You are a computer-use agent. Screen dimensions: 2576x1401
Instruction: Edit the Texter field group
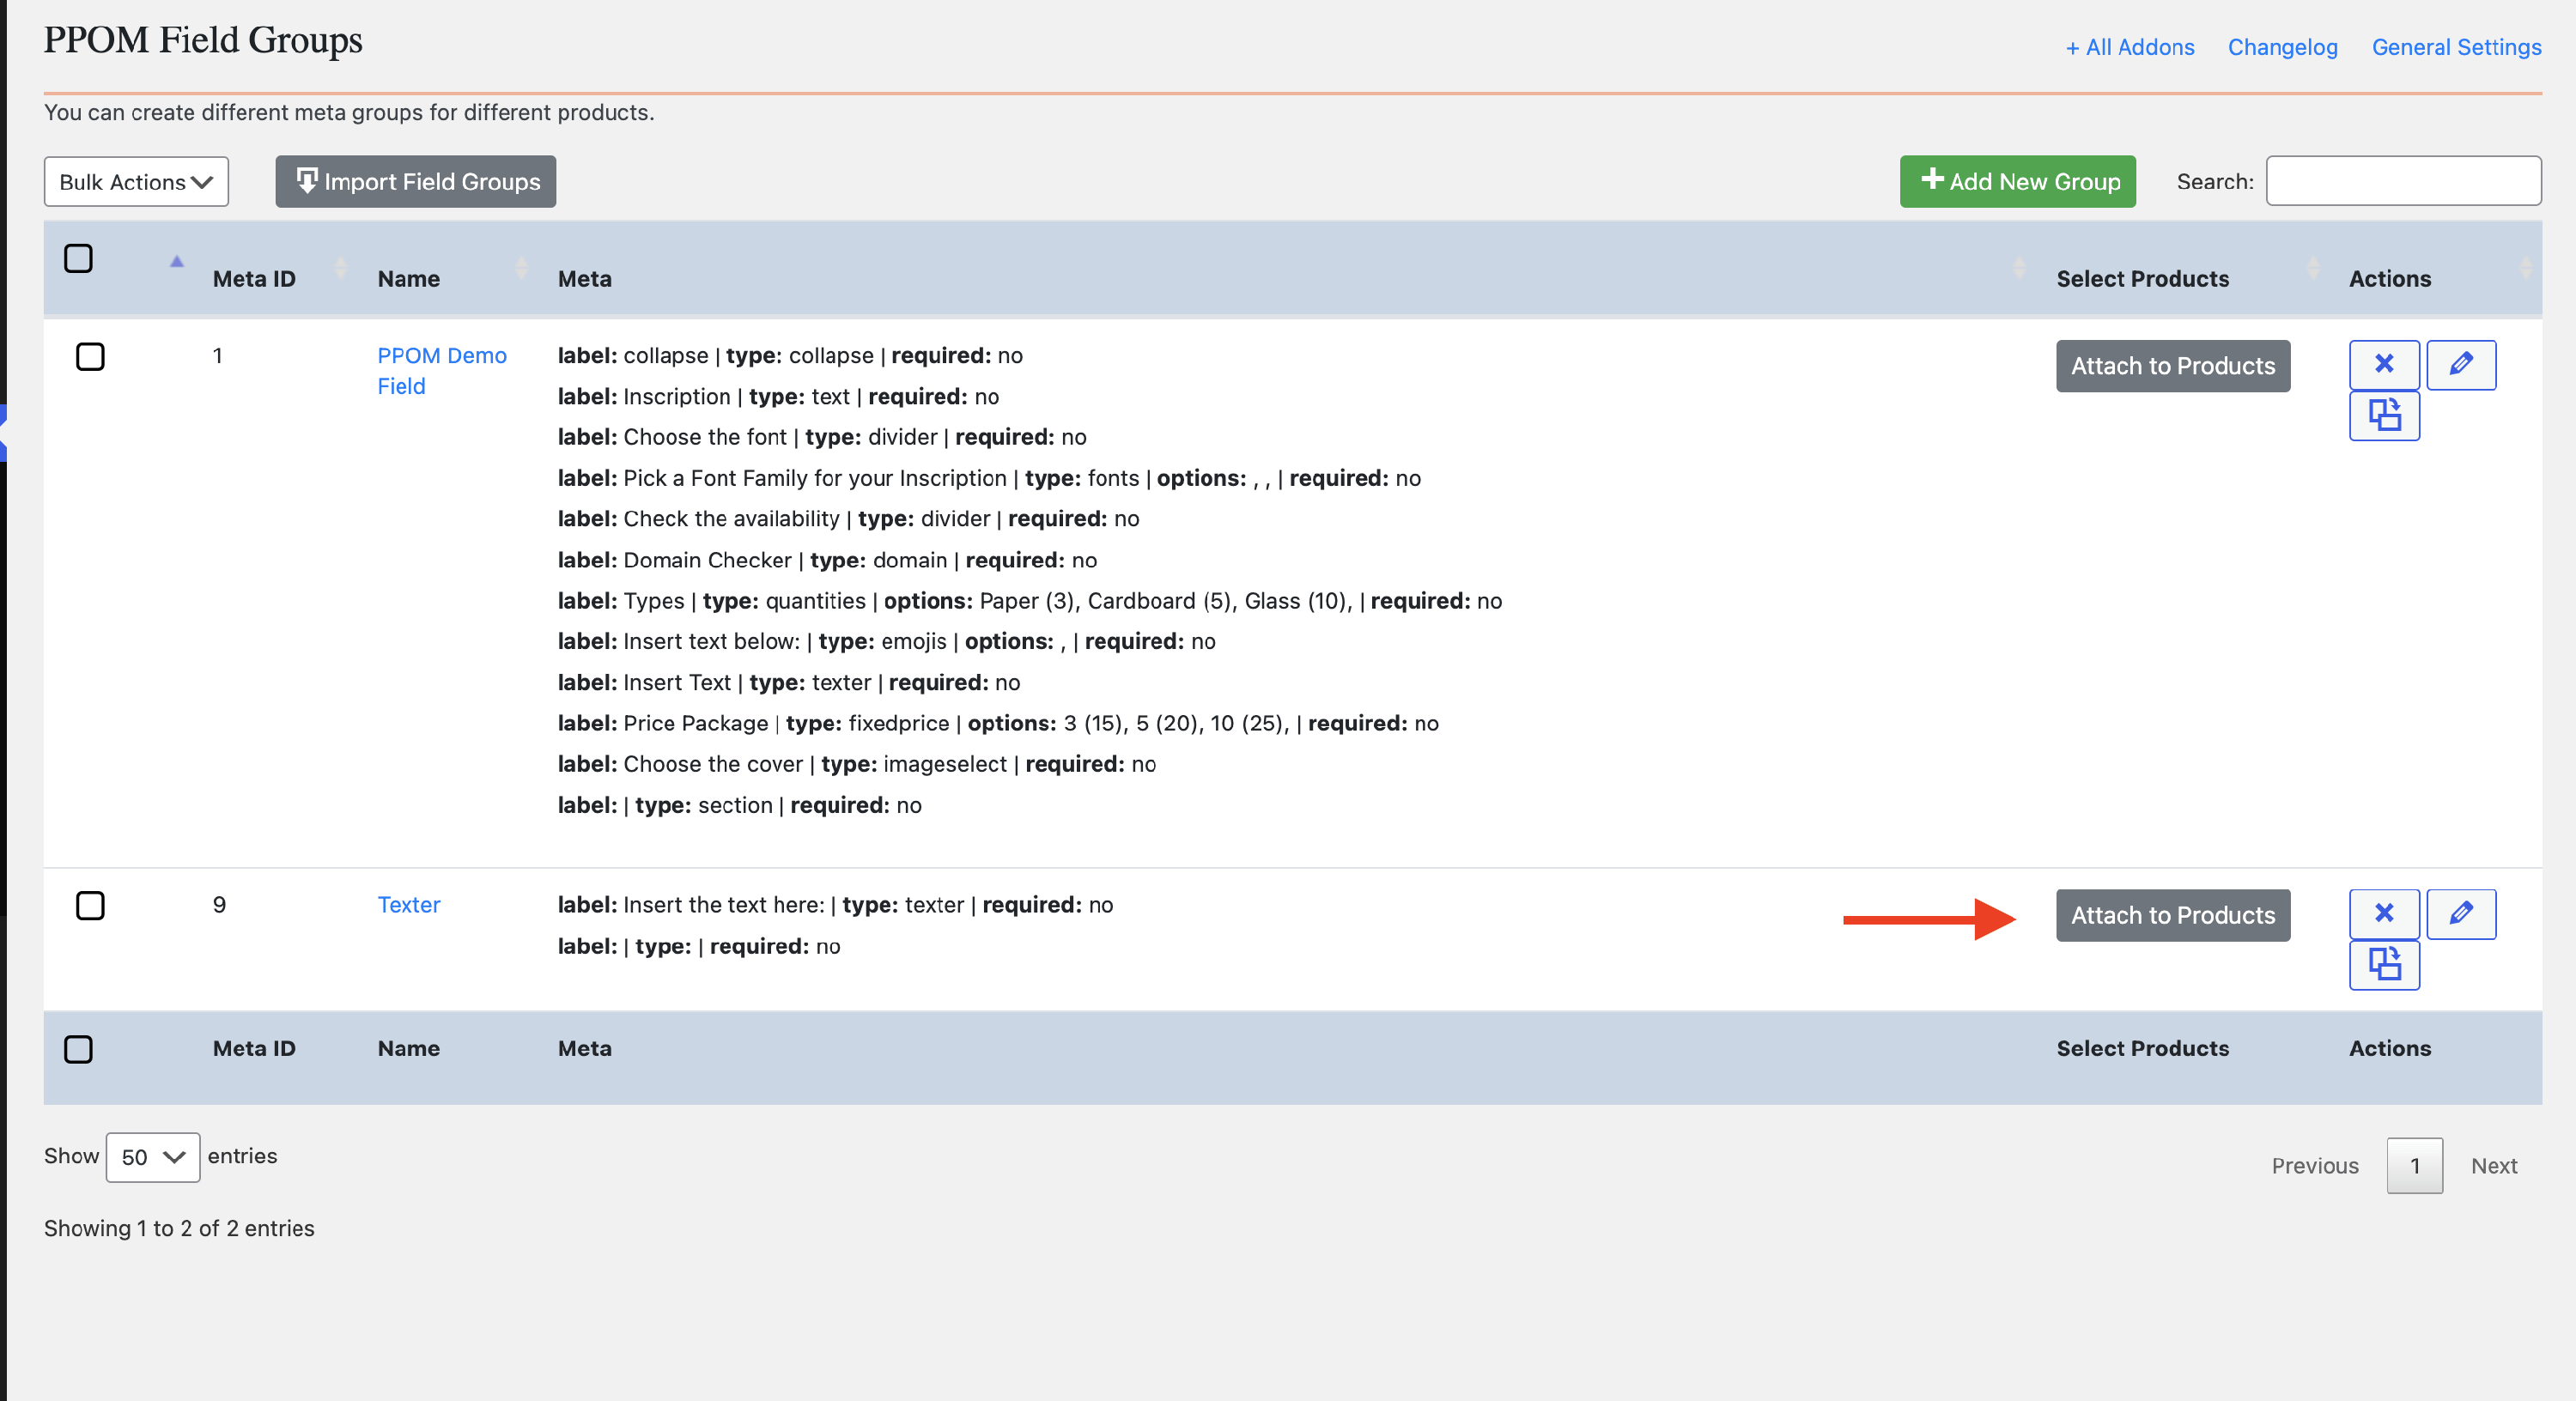click(x=2460, y=913)
